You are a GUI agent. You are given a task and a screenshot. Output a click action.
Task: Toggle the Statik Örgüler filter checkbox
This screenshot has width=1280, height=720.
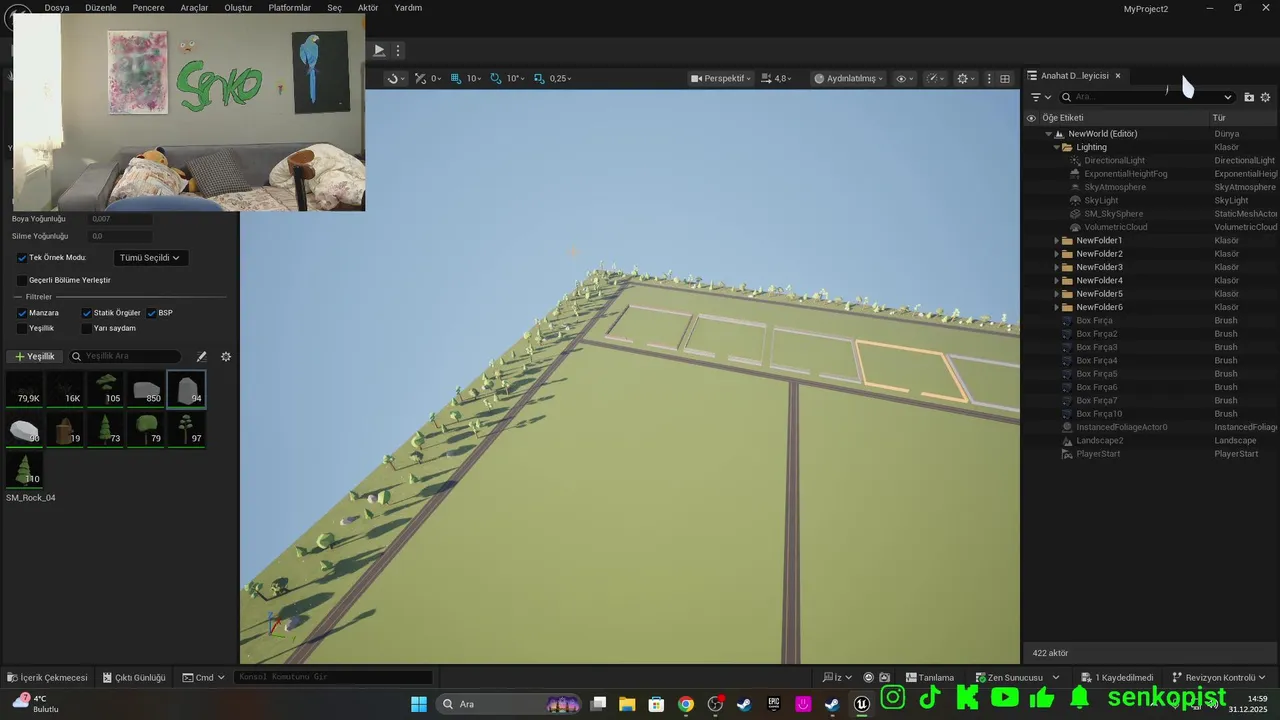pyautogui.click(x=87, y=313)
